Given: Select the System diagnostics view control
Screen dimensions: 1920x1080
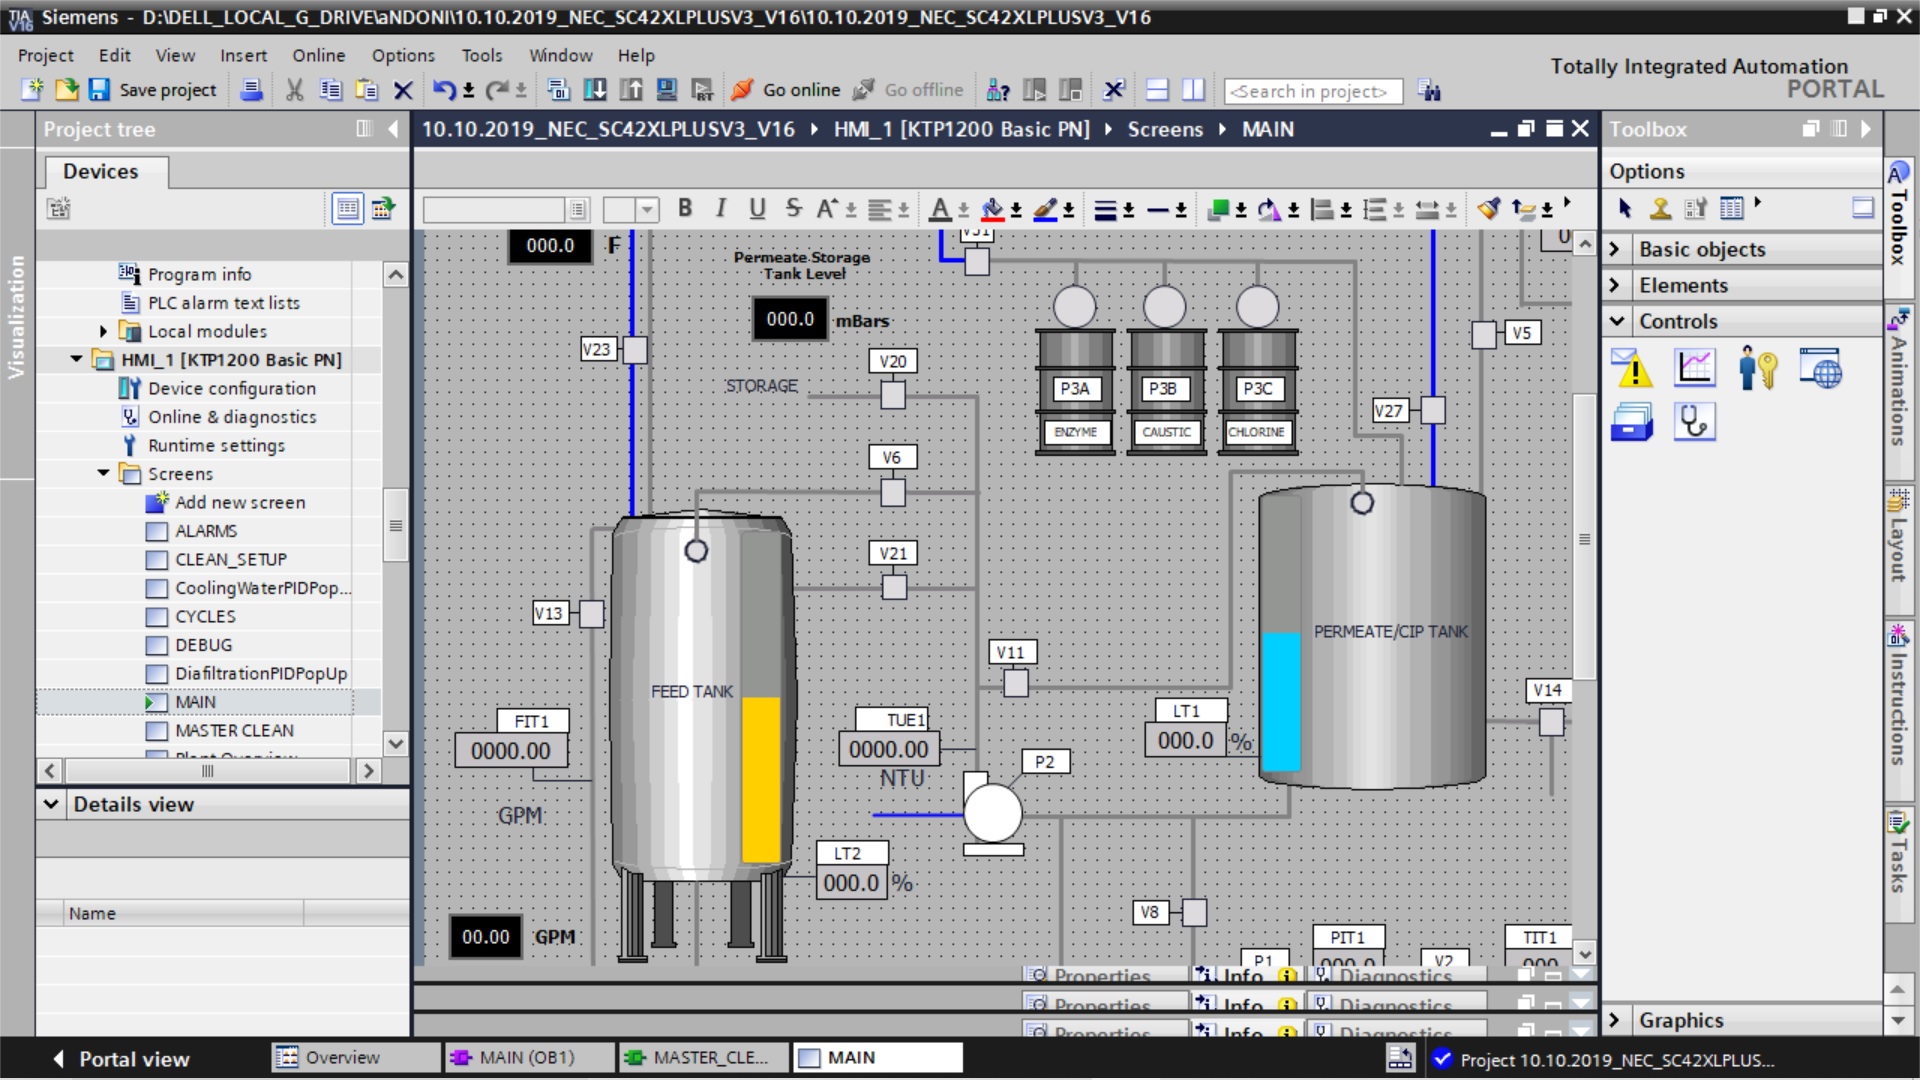Looking at the screenshot, I should (1695, 422).
